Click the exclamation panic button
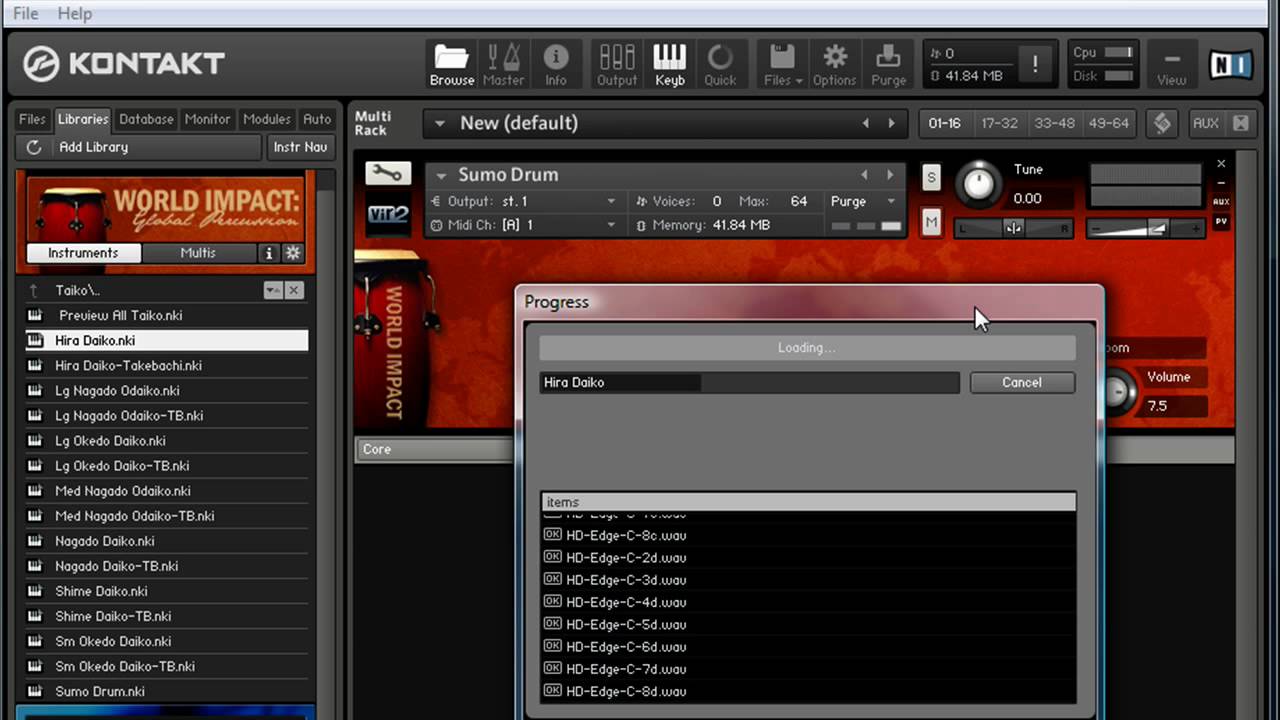 click(1035, 64)
